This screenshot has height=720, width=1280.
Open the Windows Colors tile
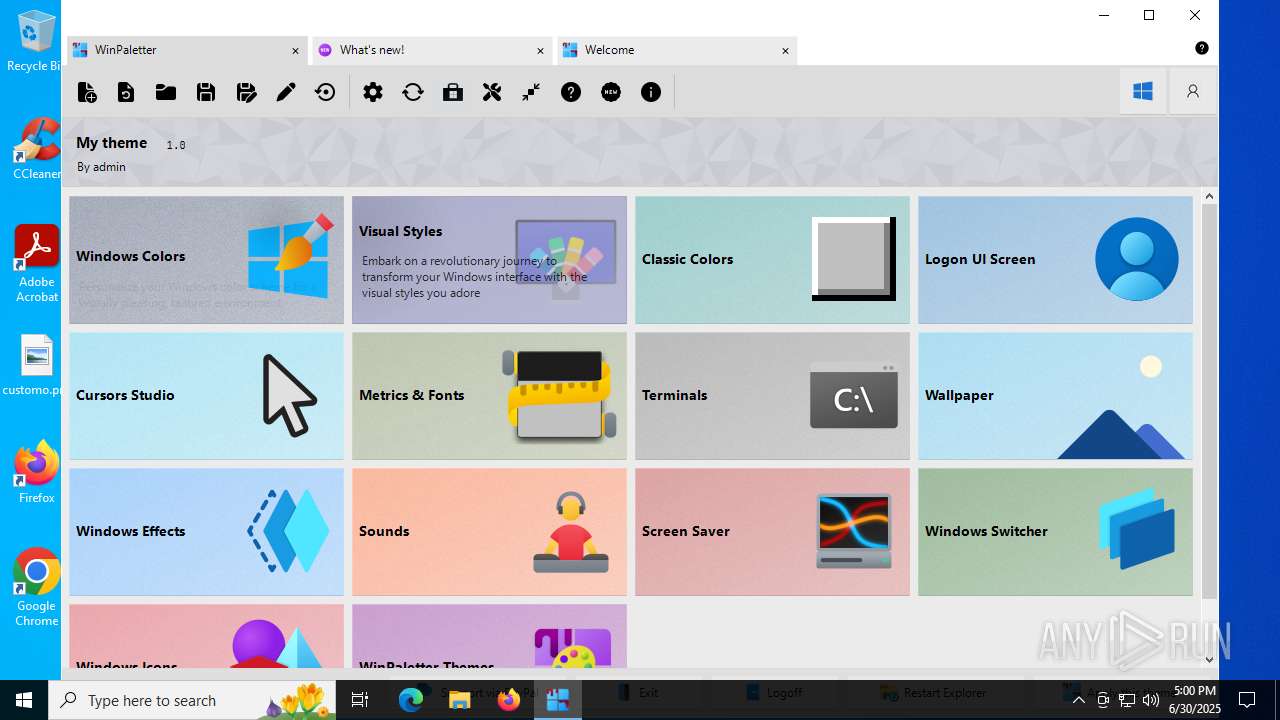point(206,260)
